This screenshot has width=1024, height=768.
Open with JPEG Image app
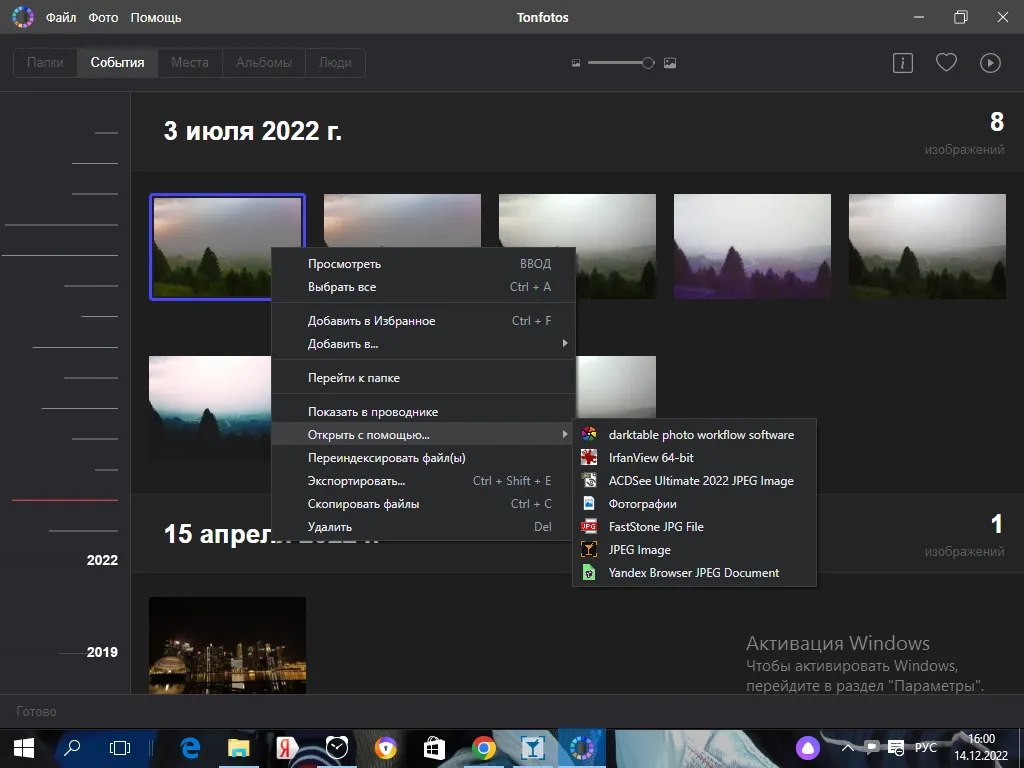coord(695,550)
